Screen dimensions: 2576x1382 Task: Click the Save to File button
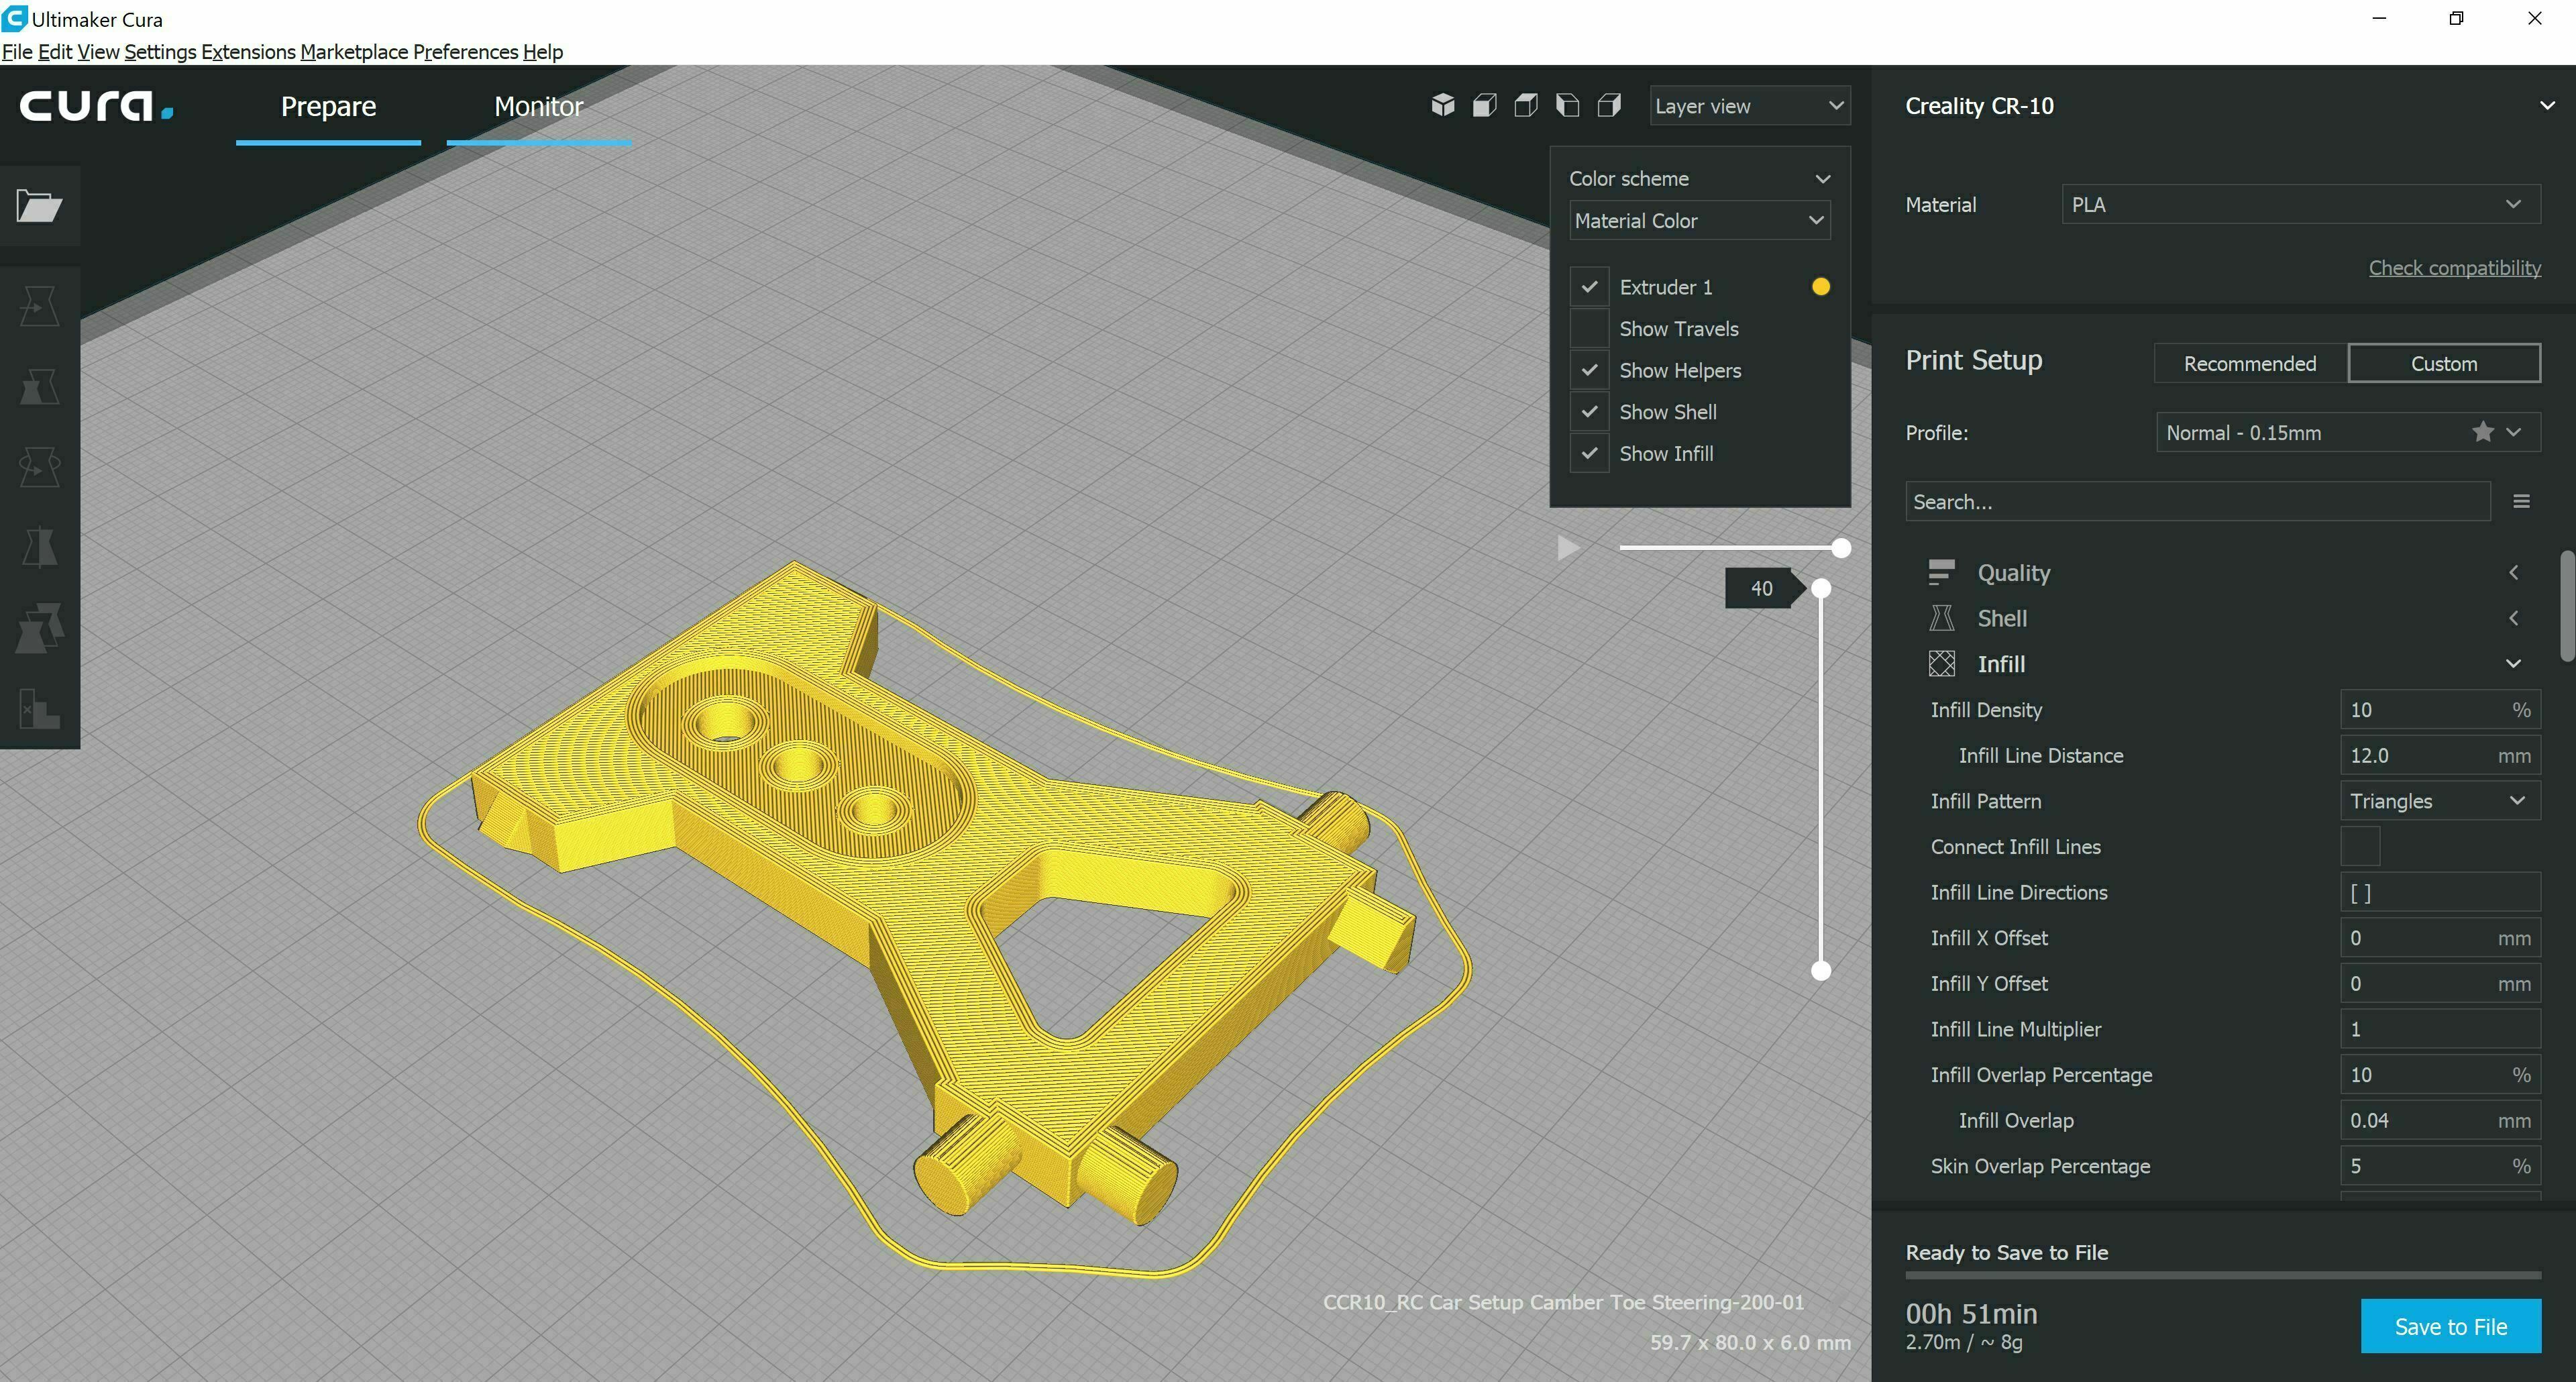[2450, 1326]
